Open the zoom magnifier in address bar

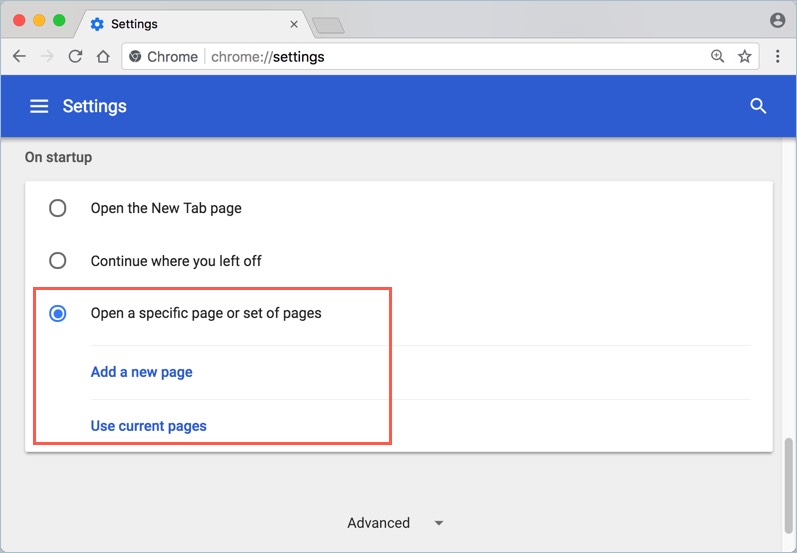[717, 57]
